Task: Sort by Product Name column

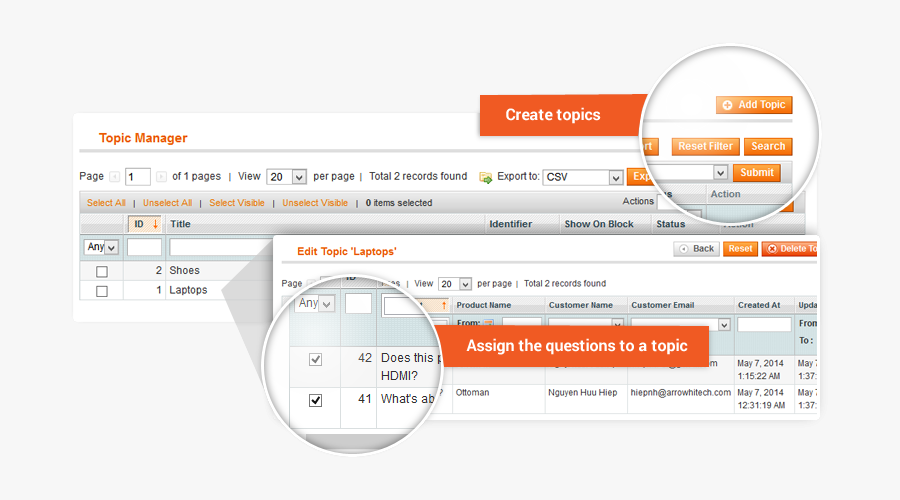Action: tap(483, 305)
